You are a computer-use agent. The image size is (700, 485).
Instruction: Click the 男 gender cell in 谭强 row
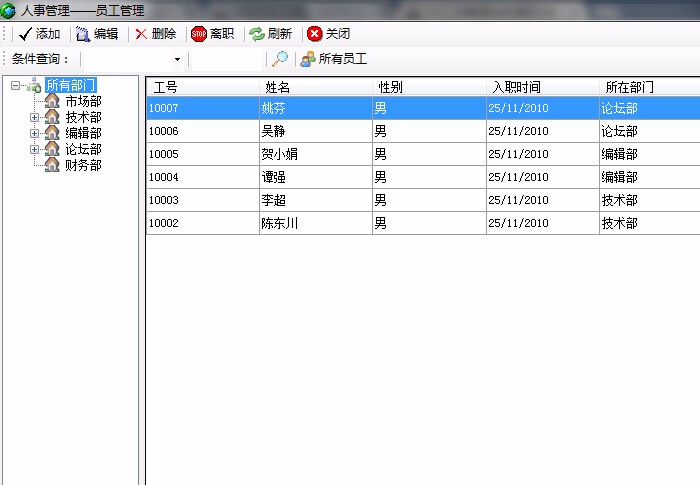(429, 177)
